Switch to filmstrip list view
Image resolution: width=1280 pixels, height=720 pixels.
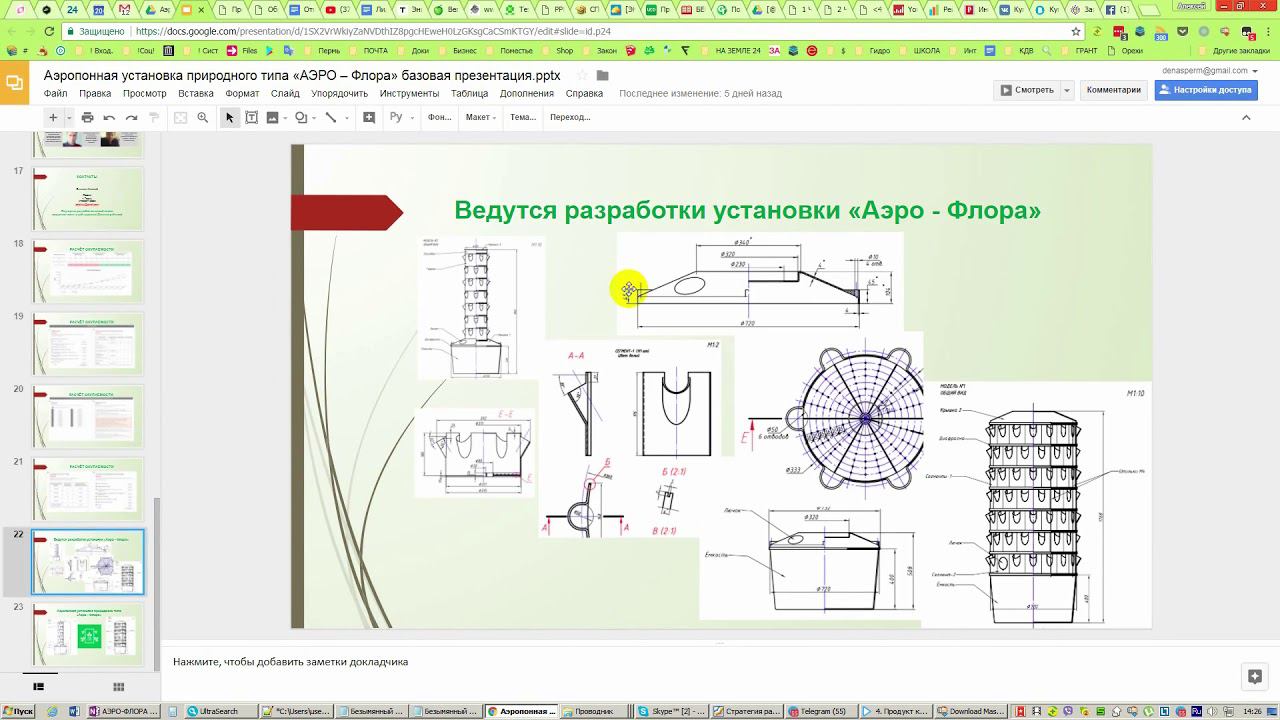coord(39,687)
